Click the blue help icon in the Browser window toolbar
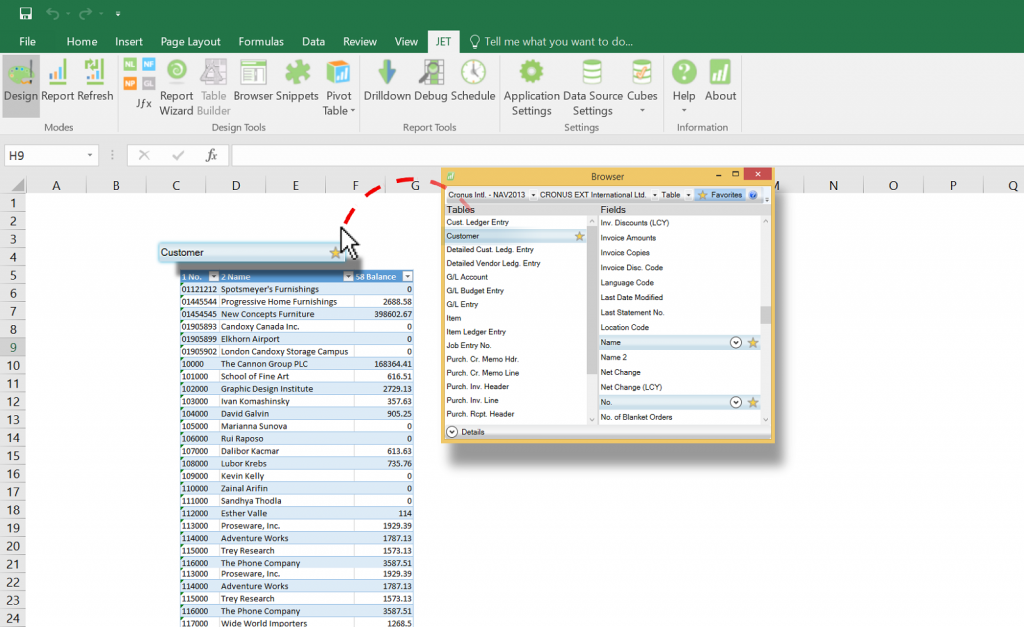 (x=753, y=195)
